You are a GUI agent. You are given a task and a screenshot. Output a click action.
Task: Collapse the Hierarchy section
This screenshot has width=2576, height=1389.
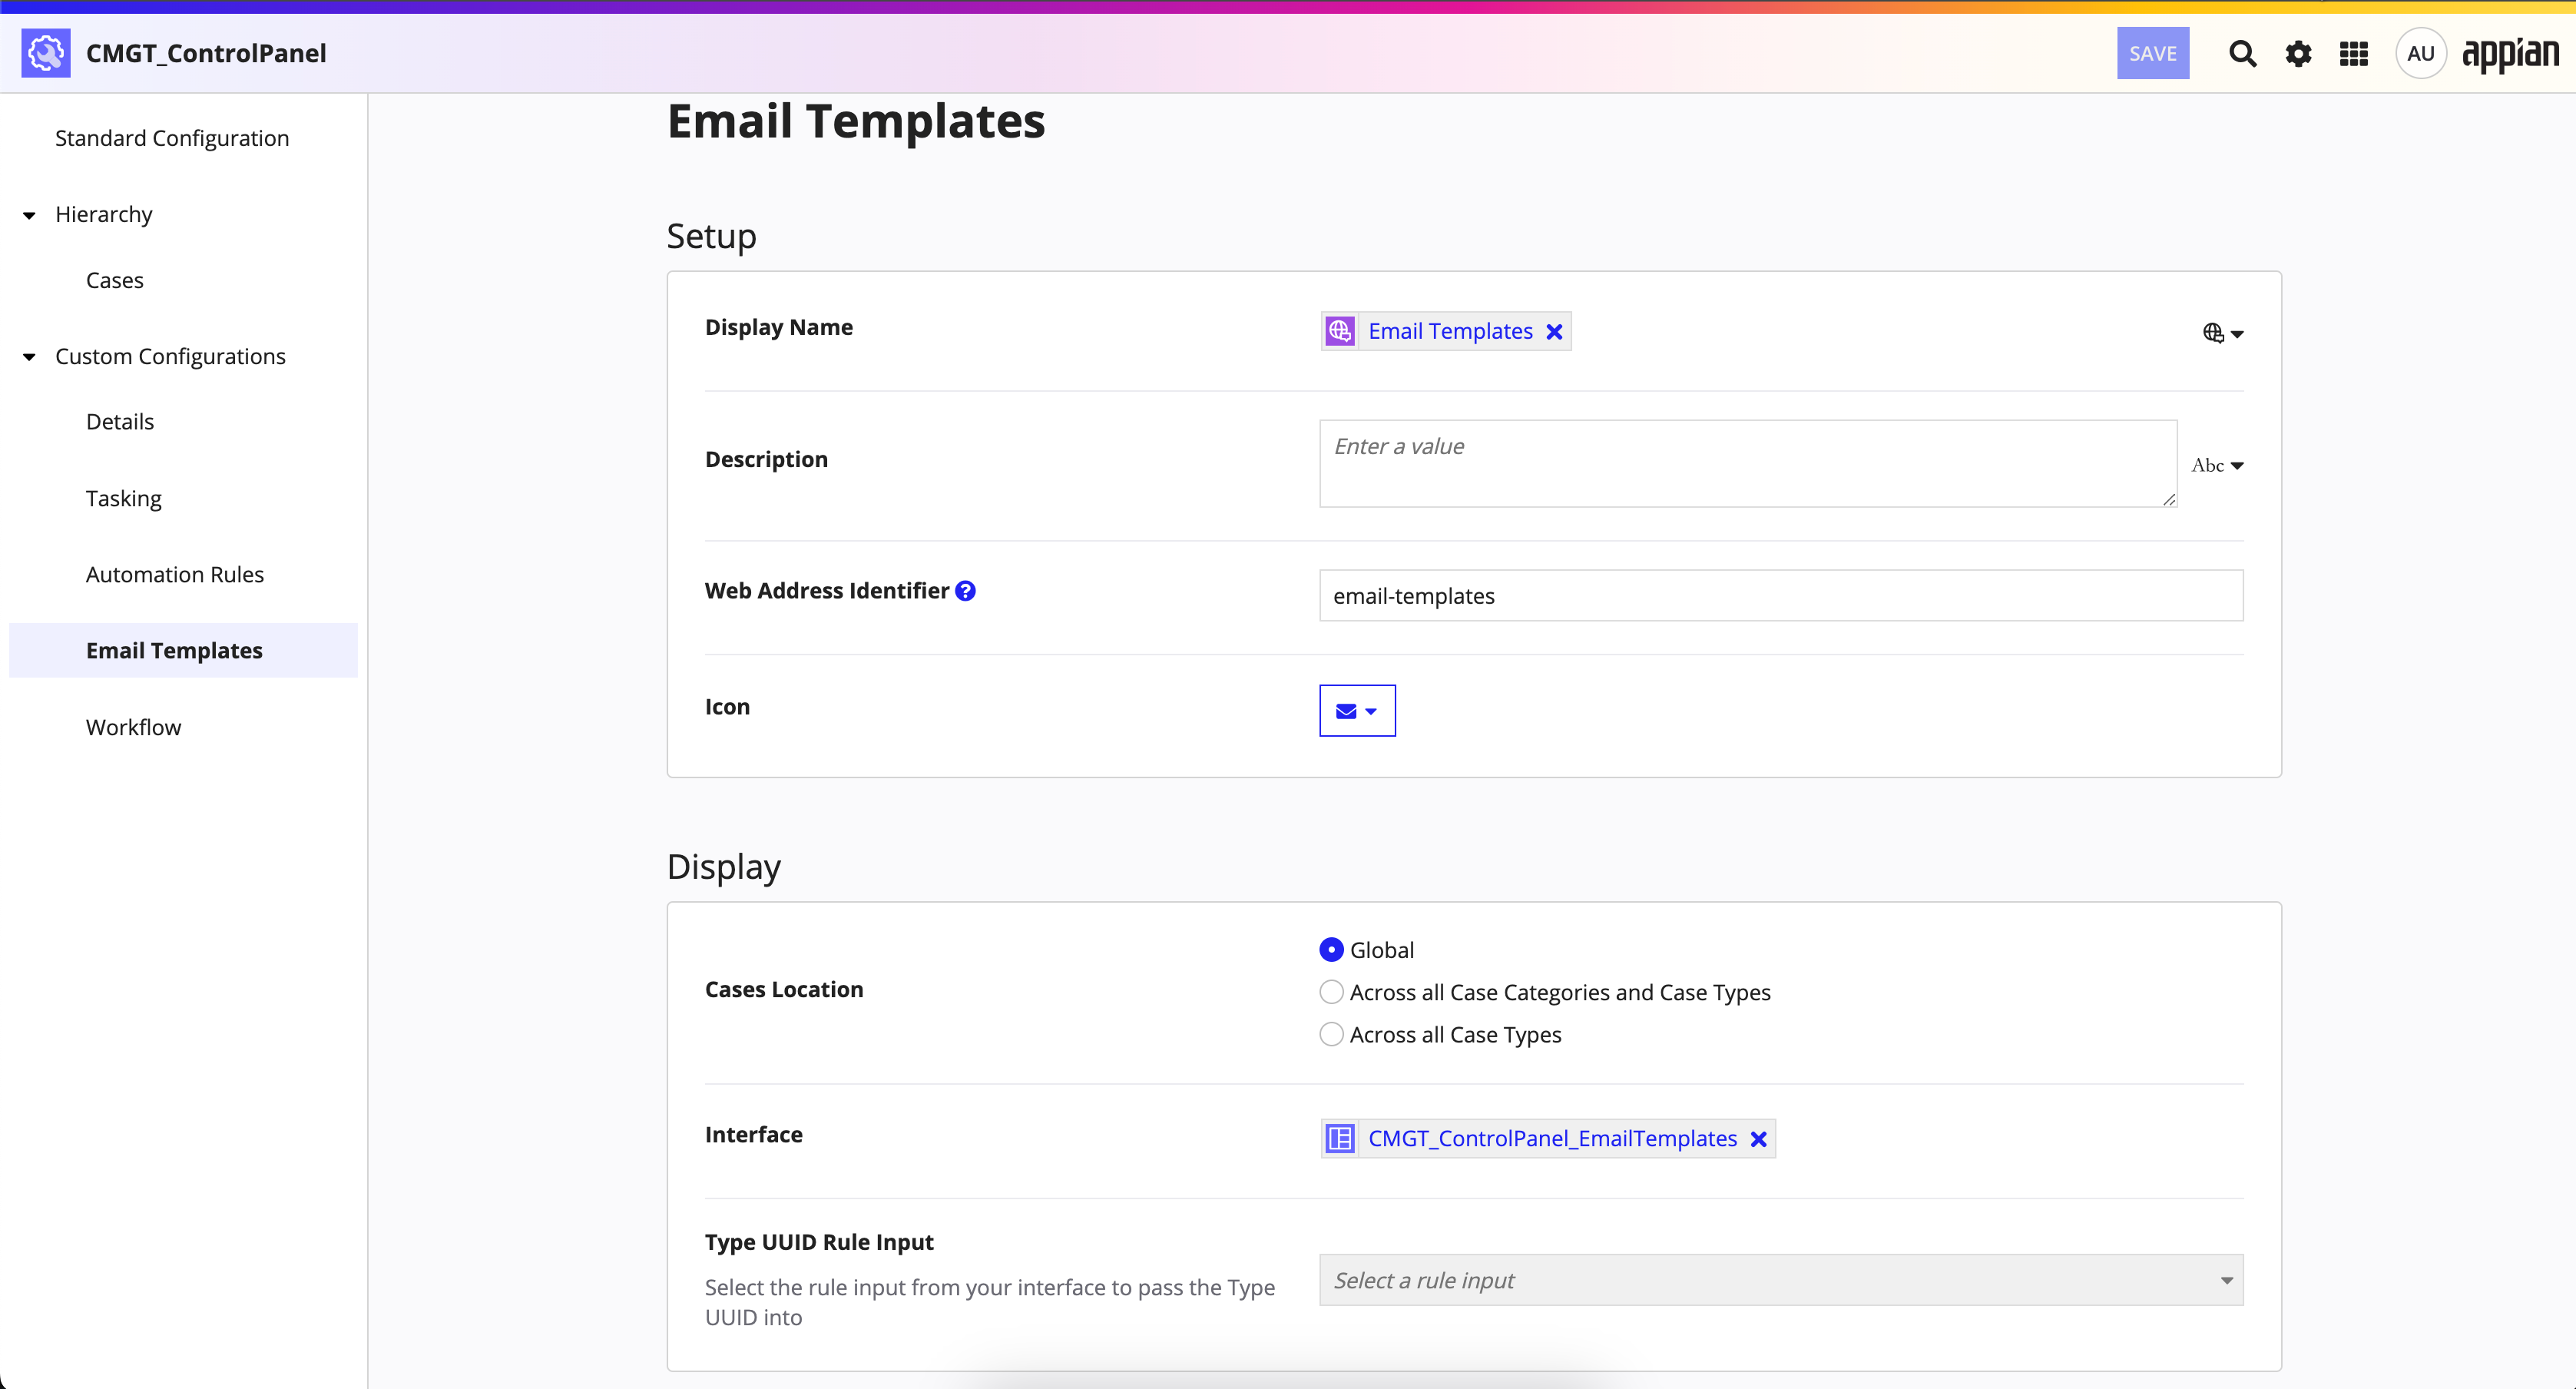29,215
